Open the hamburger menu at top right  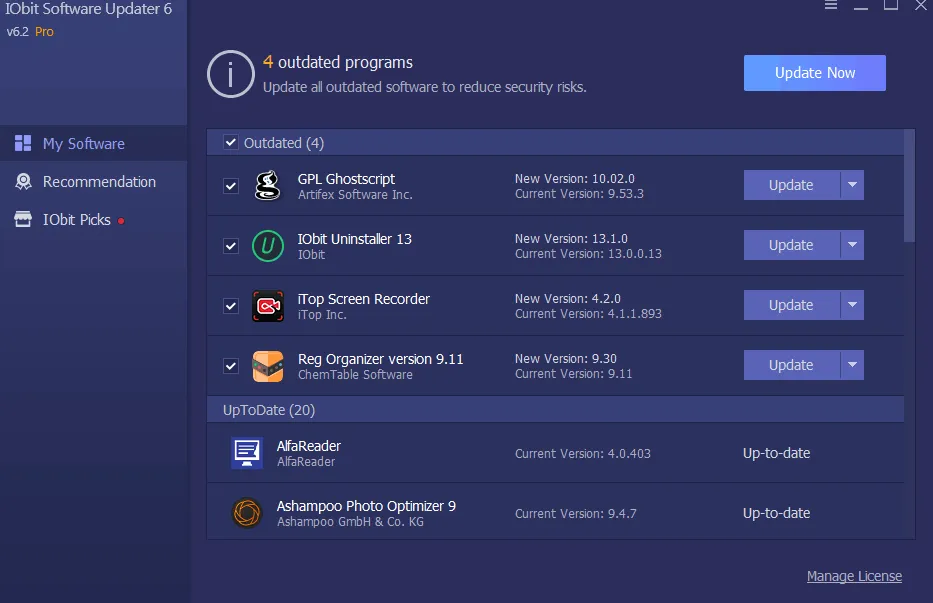831,6
